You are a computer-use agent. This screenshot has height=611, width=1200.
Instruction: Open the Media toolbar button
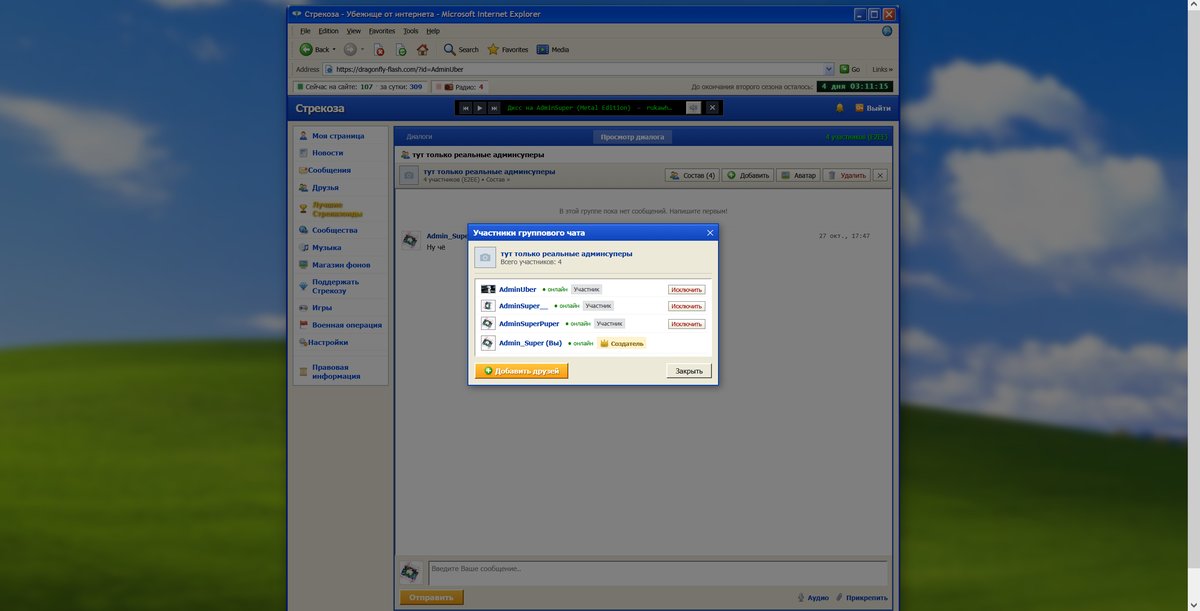coord(553,49)
